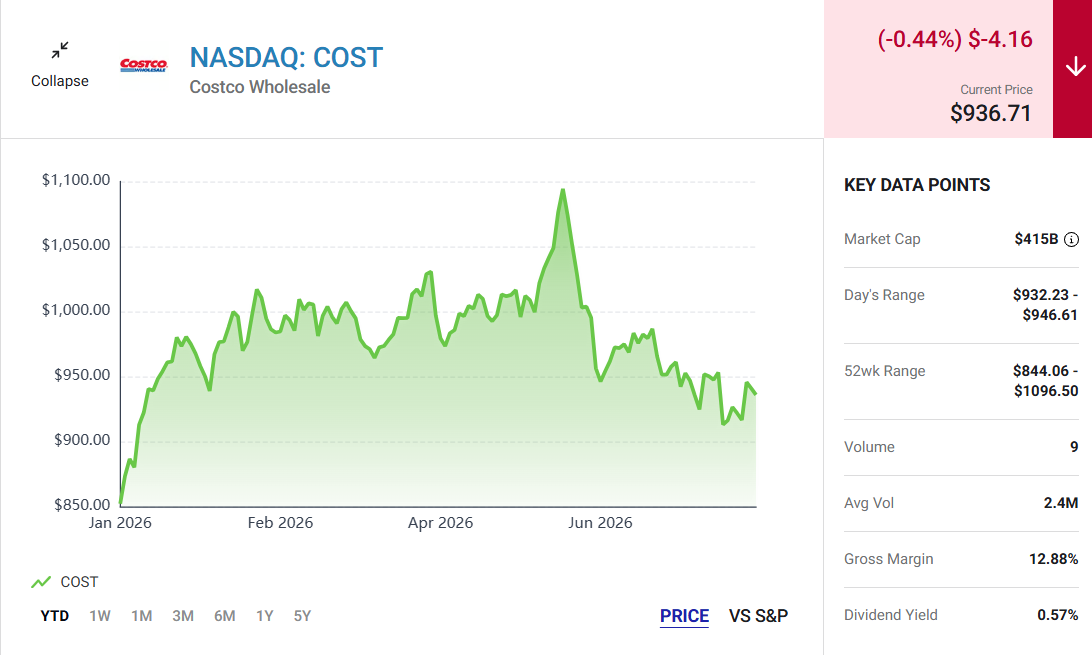This screenshot has height=655, width=1092.
Task: Open the NASDAQ: COST ticker link
Action: pos(286,58)
